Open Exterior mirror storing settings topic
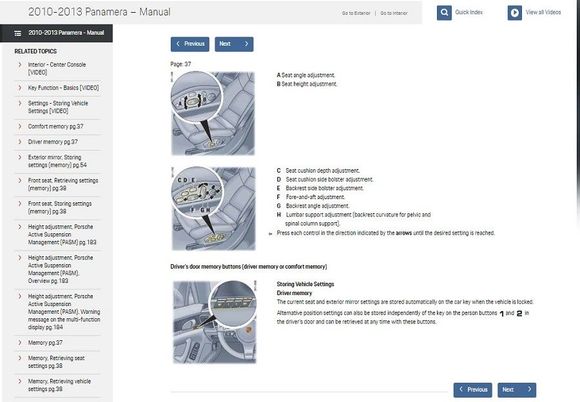Image resolution: width=580 pixels, height=402 pixels. tap(57, 161)
